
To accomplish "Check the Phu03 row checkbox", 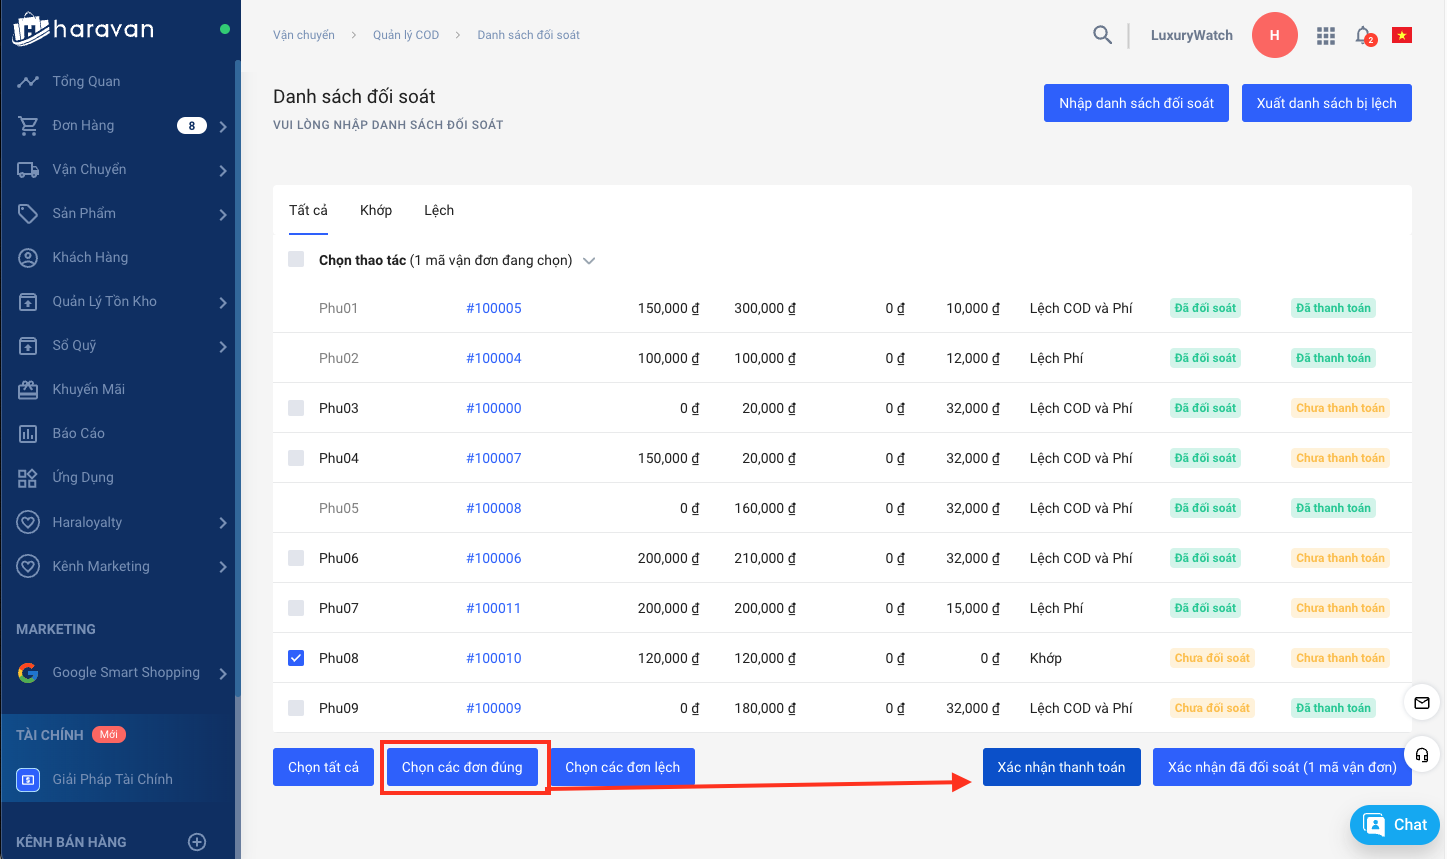I will pos(296,408).
